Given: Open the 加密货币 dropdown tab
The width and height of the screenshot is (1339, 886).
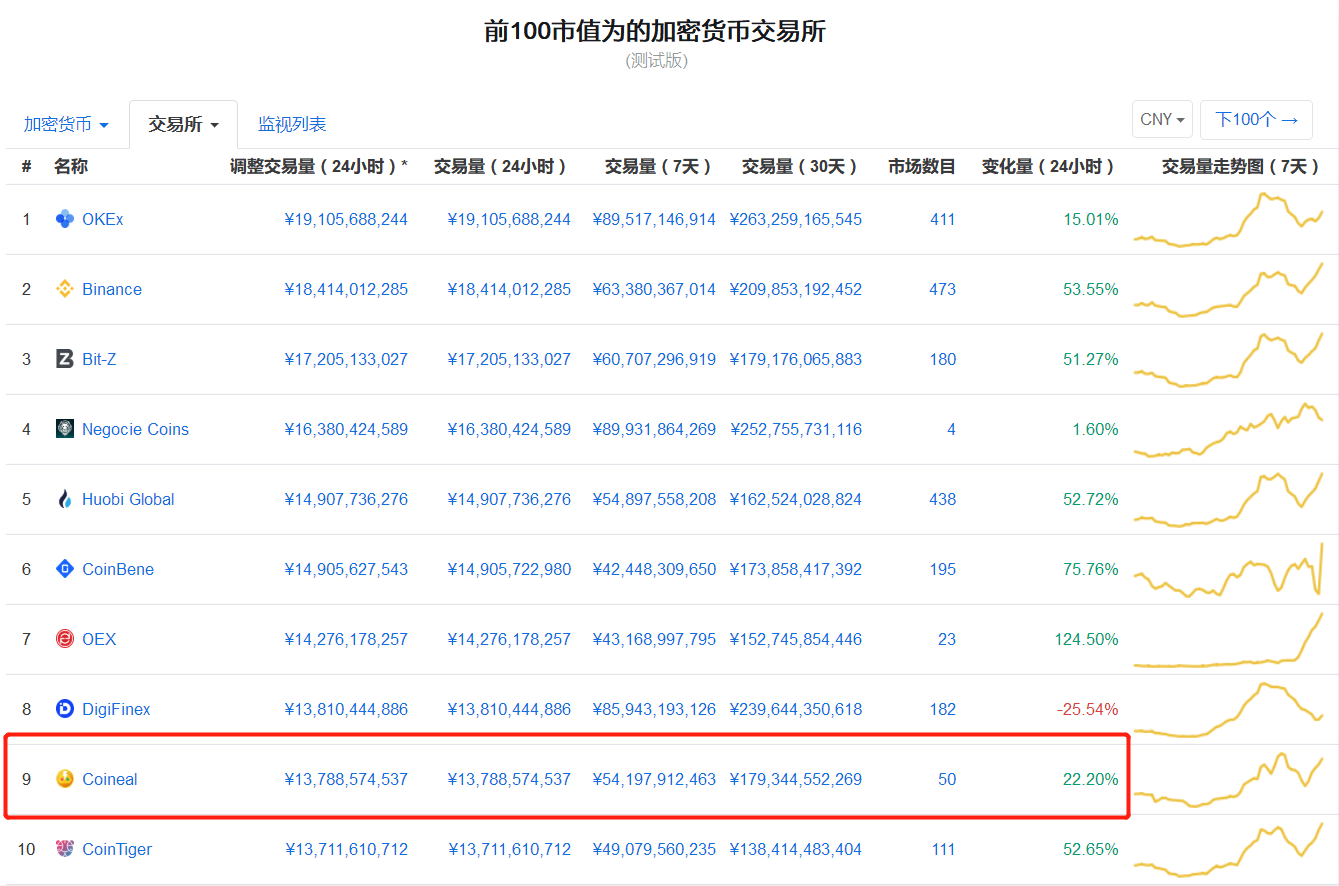Looking at the screenshot, I should click(x=67, y=125).
